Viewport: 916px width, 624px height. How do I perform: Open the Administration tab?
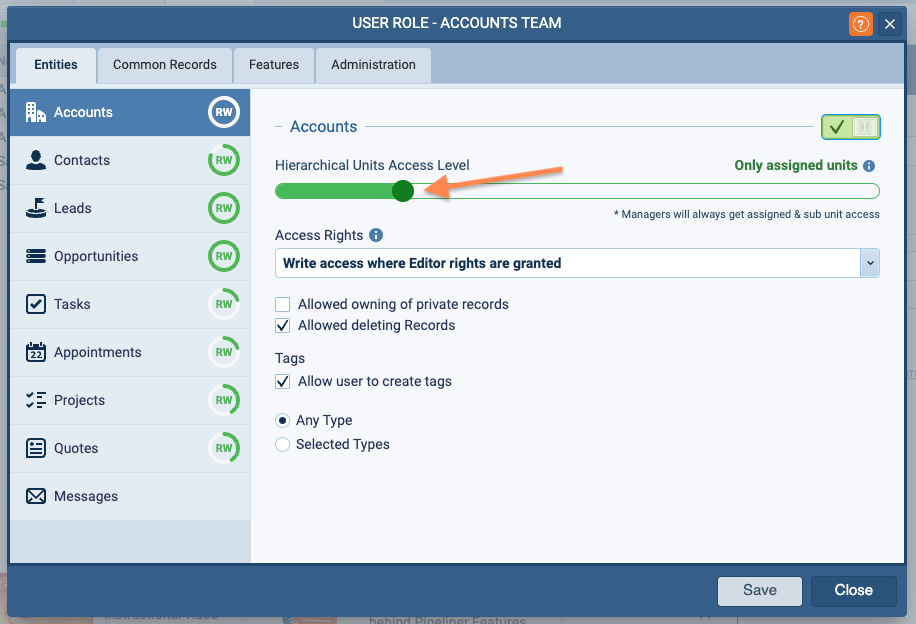pos(373,65)
